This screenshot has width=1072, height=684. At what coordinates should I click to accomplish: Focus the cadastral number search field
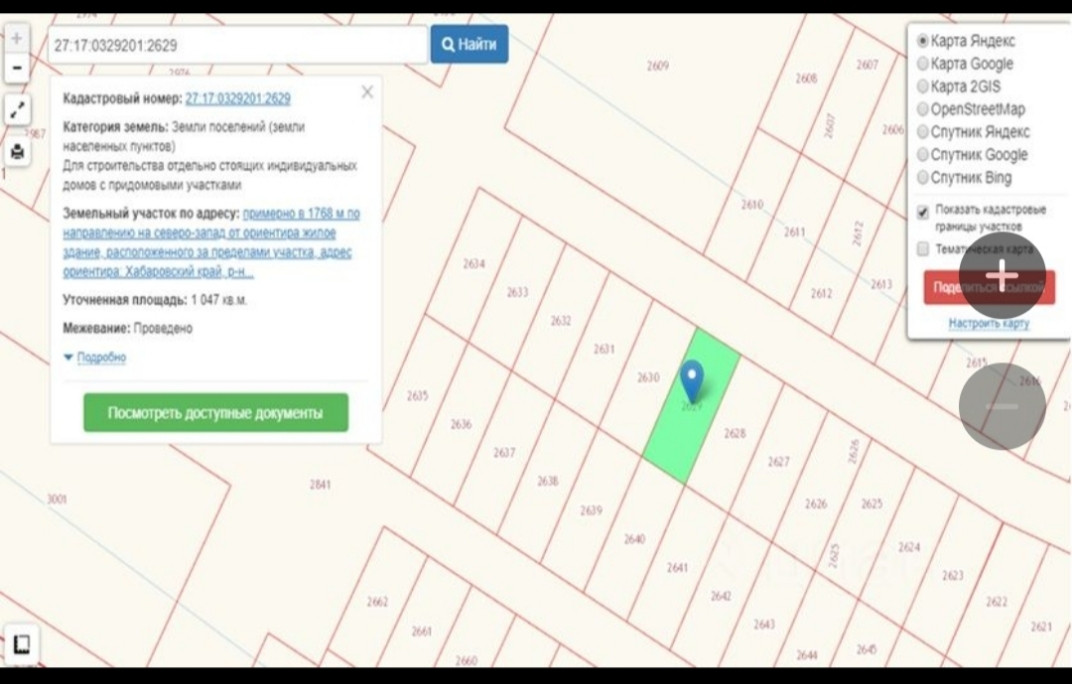tap(237, 45)
